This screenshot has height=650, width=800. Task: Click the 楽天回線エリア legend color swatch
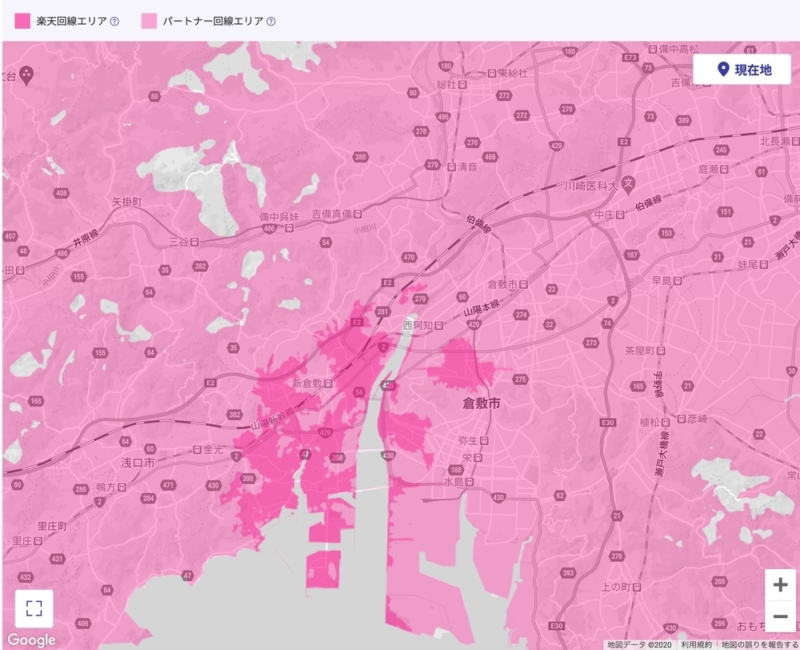click(x=22, y=21)
